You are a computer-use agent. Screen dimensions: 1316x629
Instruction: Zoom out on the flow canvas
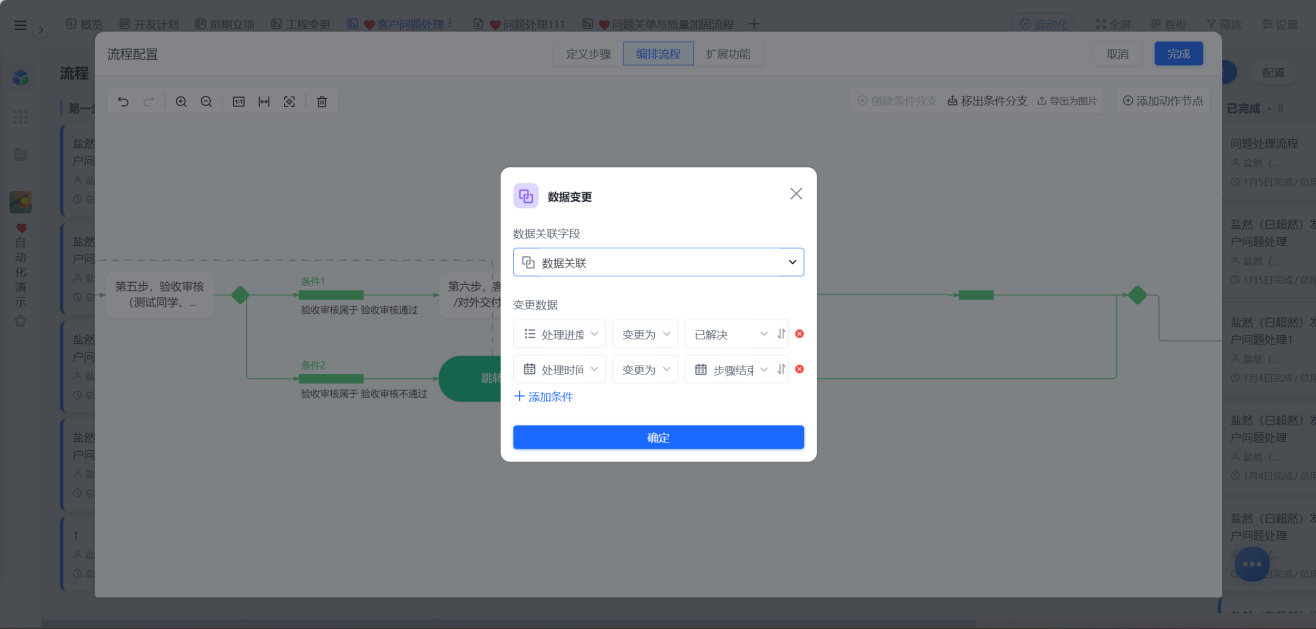coord(206,101)
